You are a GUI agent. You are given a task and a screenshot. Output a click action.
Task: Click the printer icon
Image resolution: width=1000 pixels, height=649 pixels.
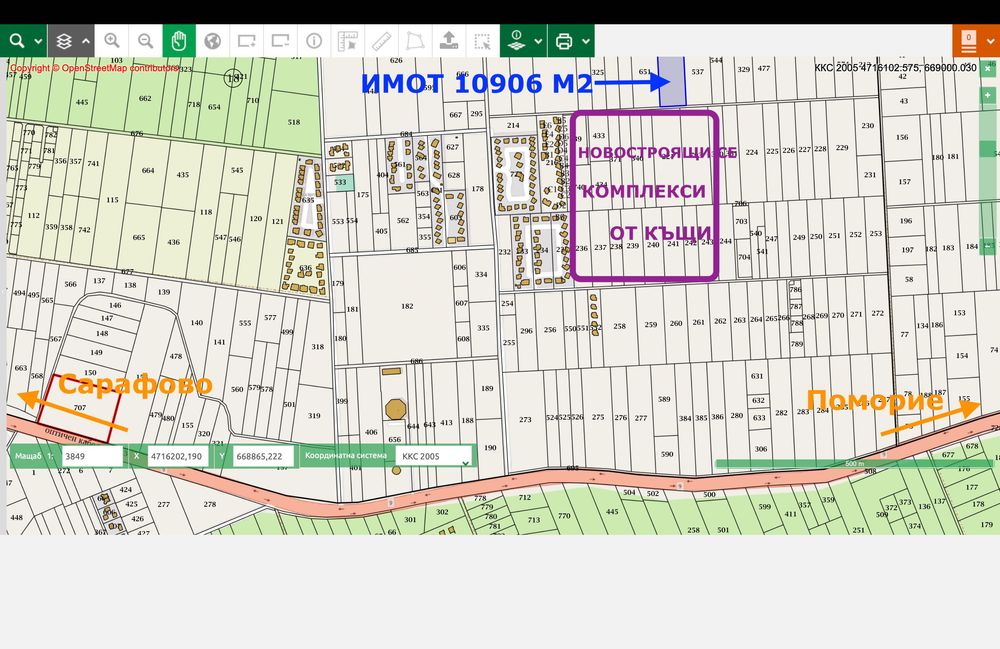click(564, 41)
